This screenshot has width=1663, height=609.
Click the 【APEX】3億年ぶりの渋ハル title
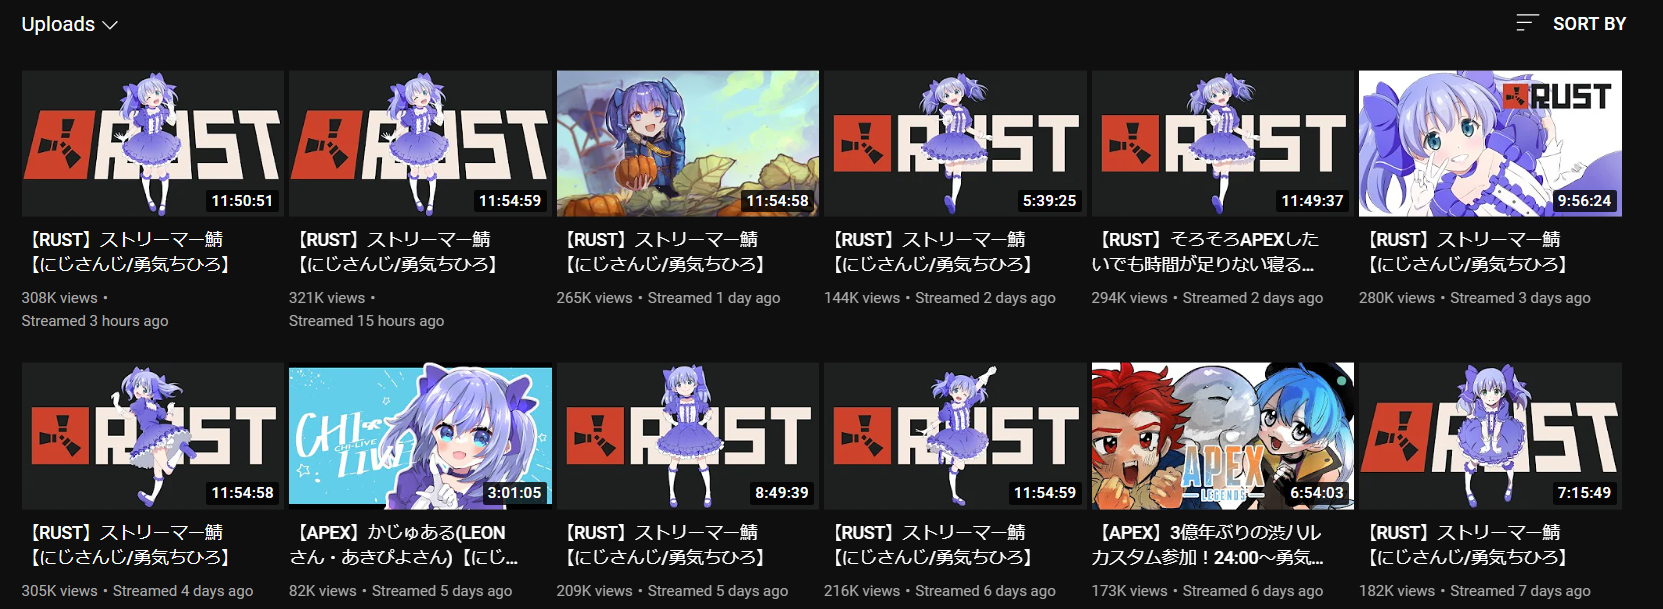pyautogui.click(x=1208, y=545)
